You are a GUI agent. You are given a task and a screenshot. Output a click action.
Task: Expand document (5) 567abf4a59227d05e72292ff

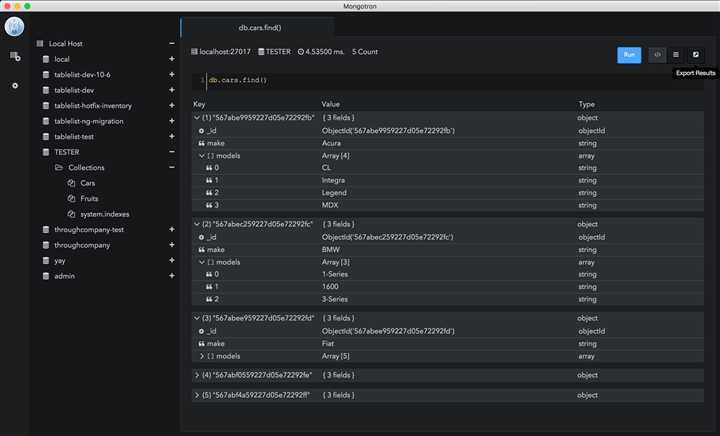[x=197, y=395]
